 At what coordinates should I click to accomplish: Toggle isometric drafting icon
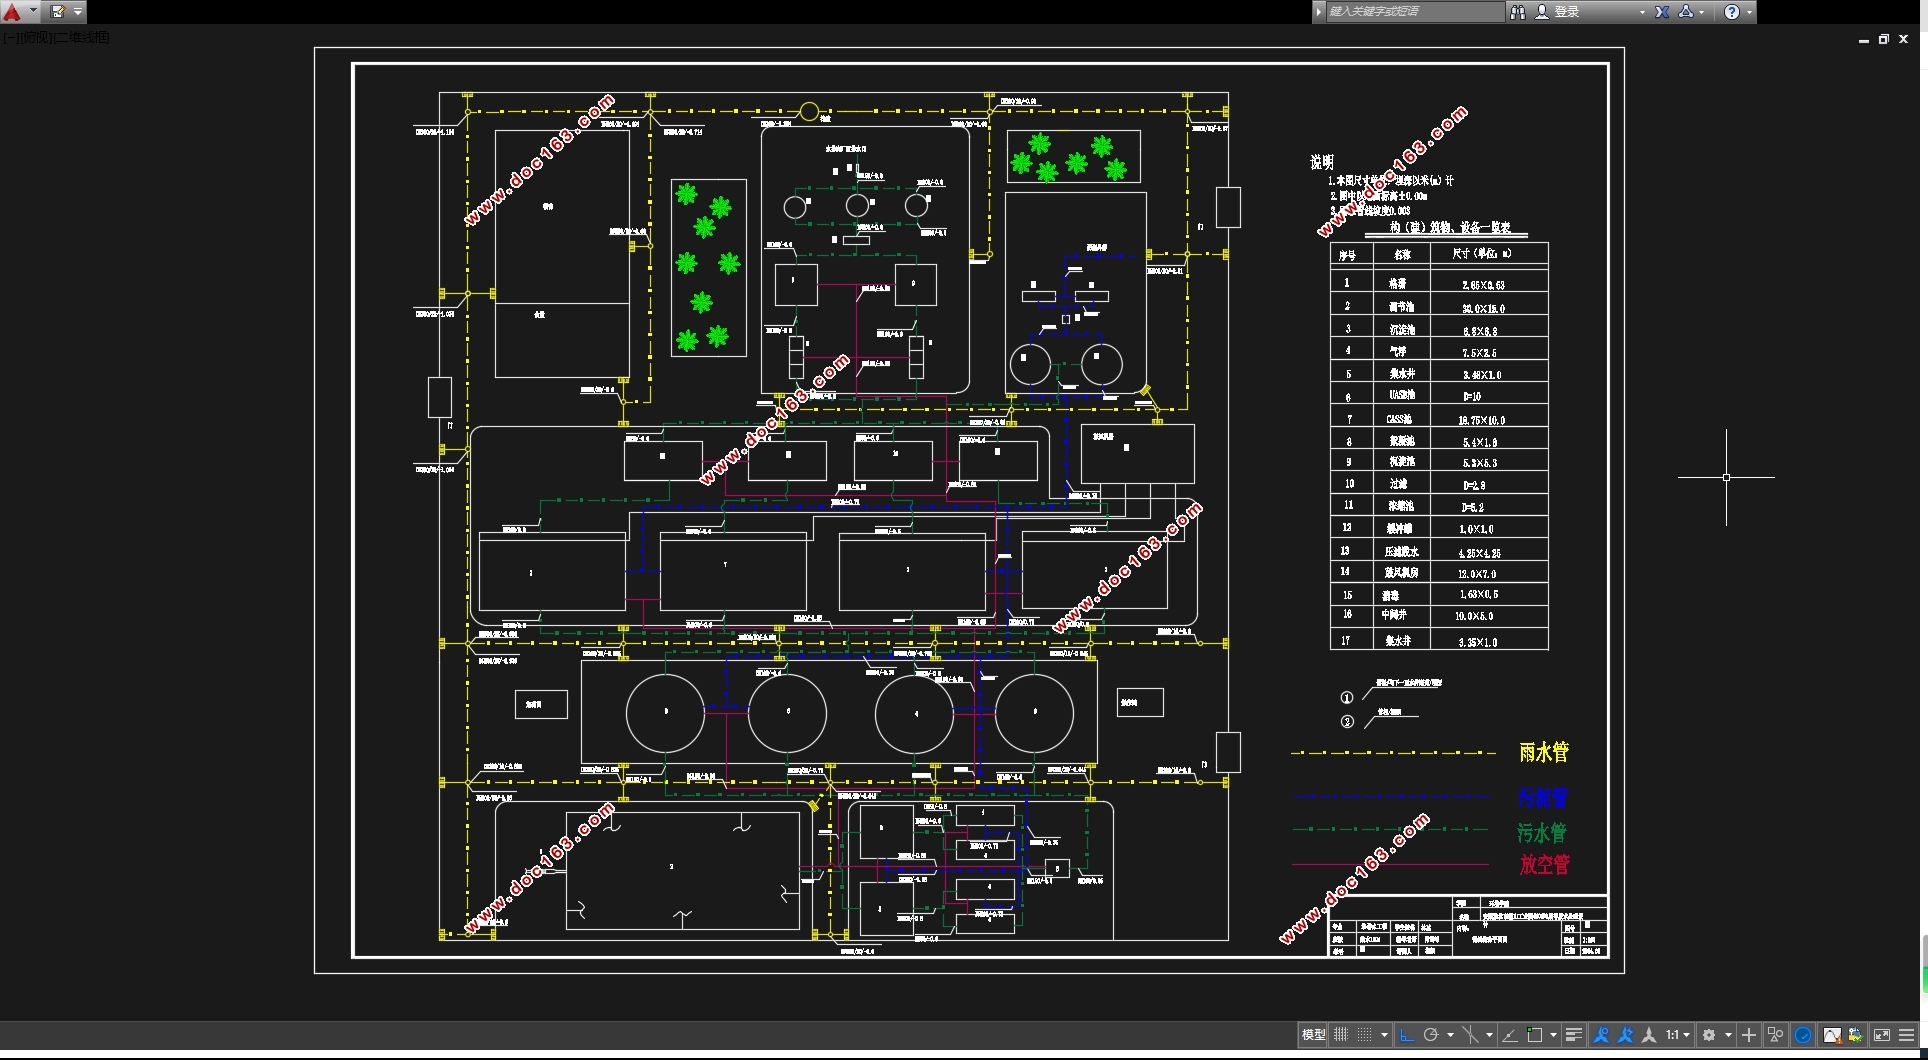(x=1470, y=1035)
